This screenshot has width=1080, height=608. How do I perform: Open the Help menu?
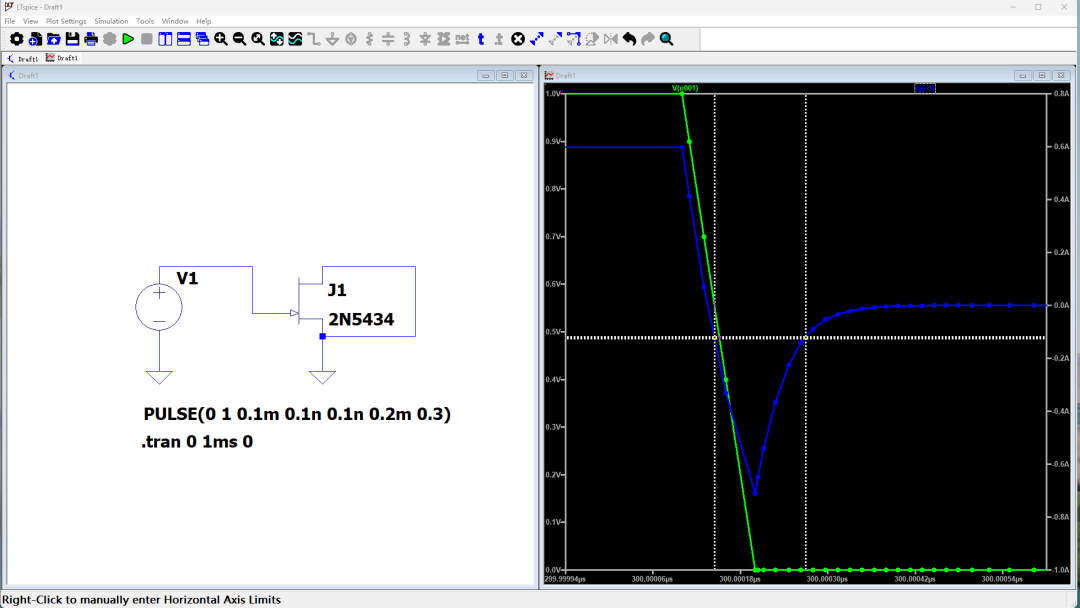(x=204, y=21)
